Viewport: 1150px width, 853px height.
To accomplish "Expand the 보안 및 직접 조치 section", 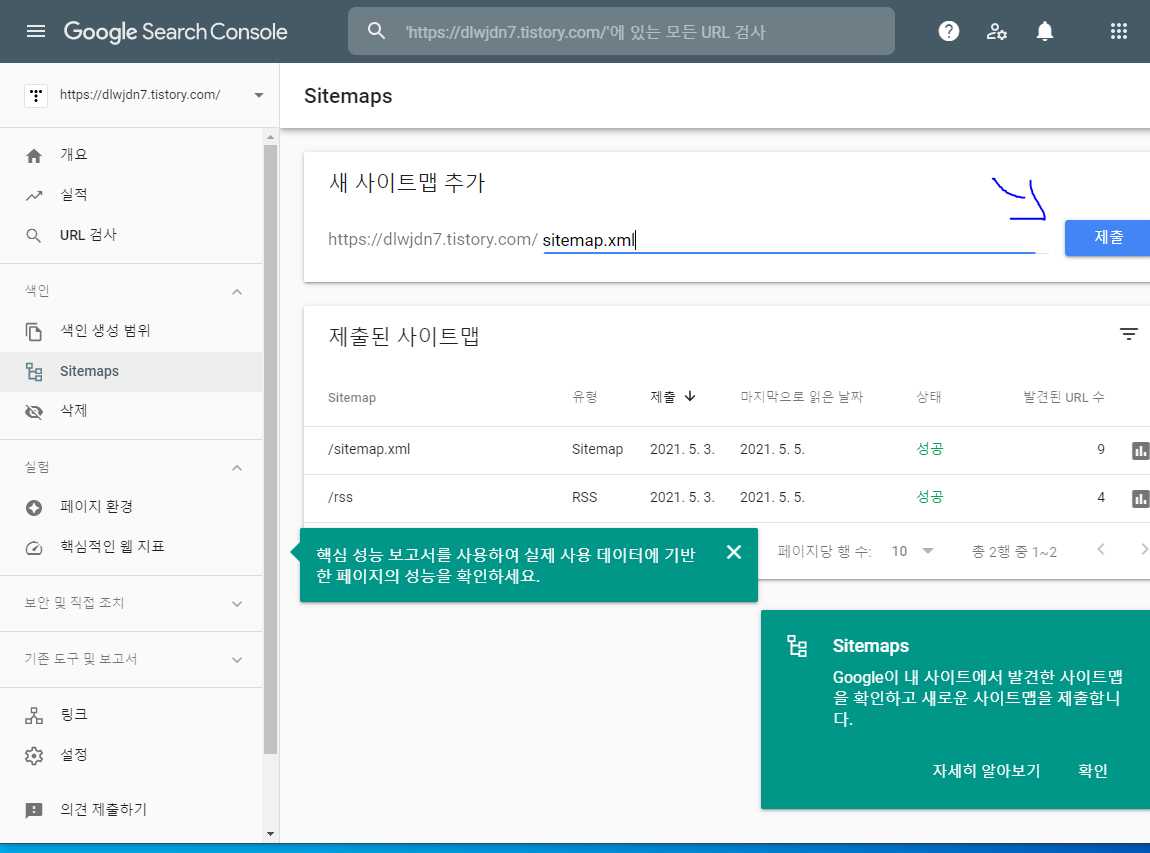I will click(x=237, y=604).
